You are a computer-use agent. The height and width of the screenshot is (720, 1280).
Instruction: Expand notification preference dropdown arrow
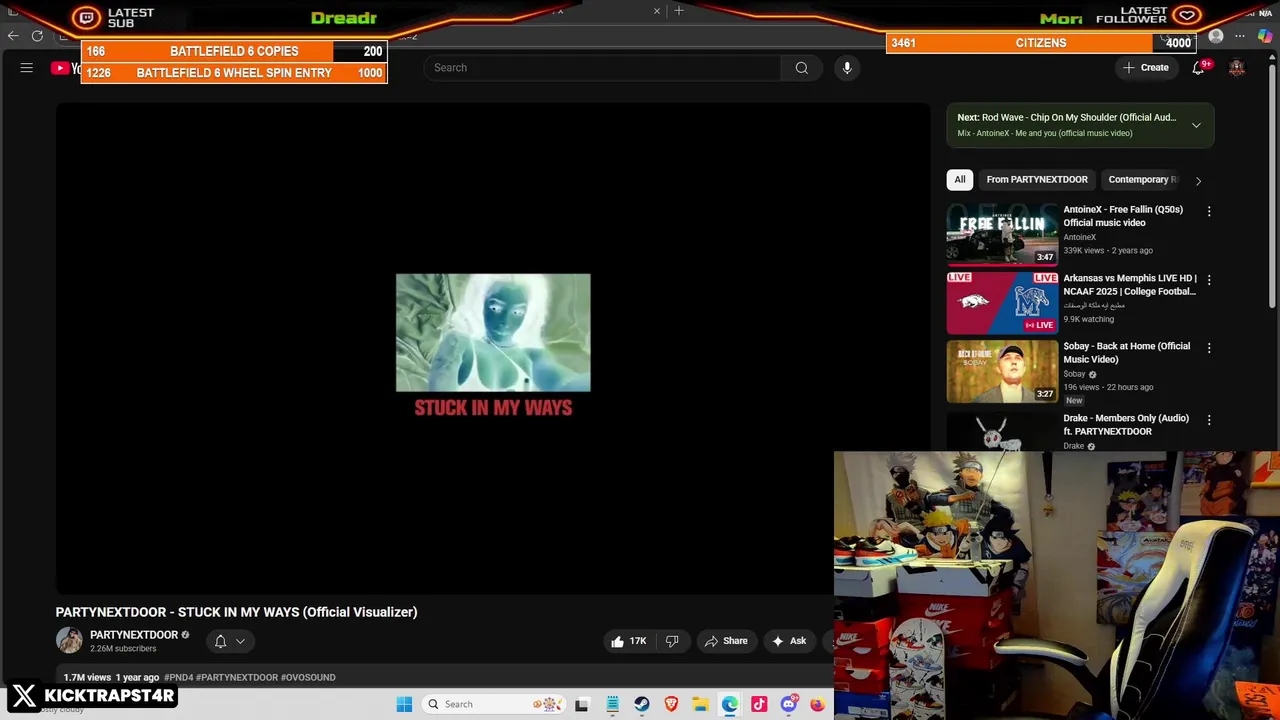(x=240, y=642)
